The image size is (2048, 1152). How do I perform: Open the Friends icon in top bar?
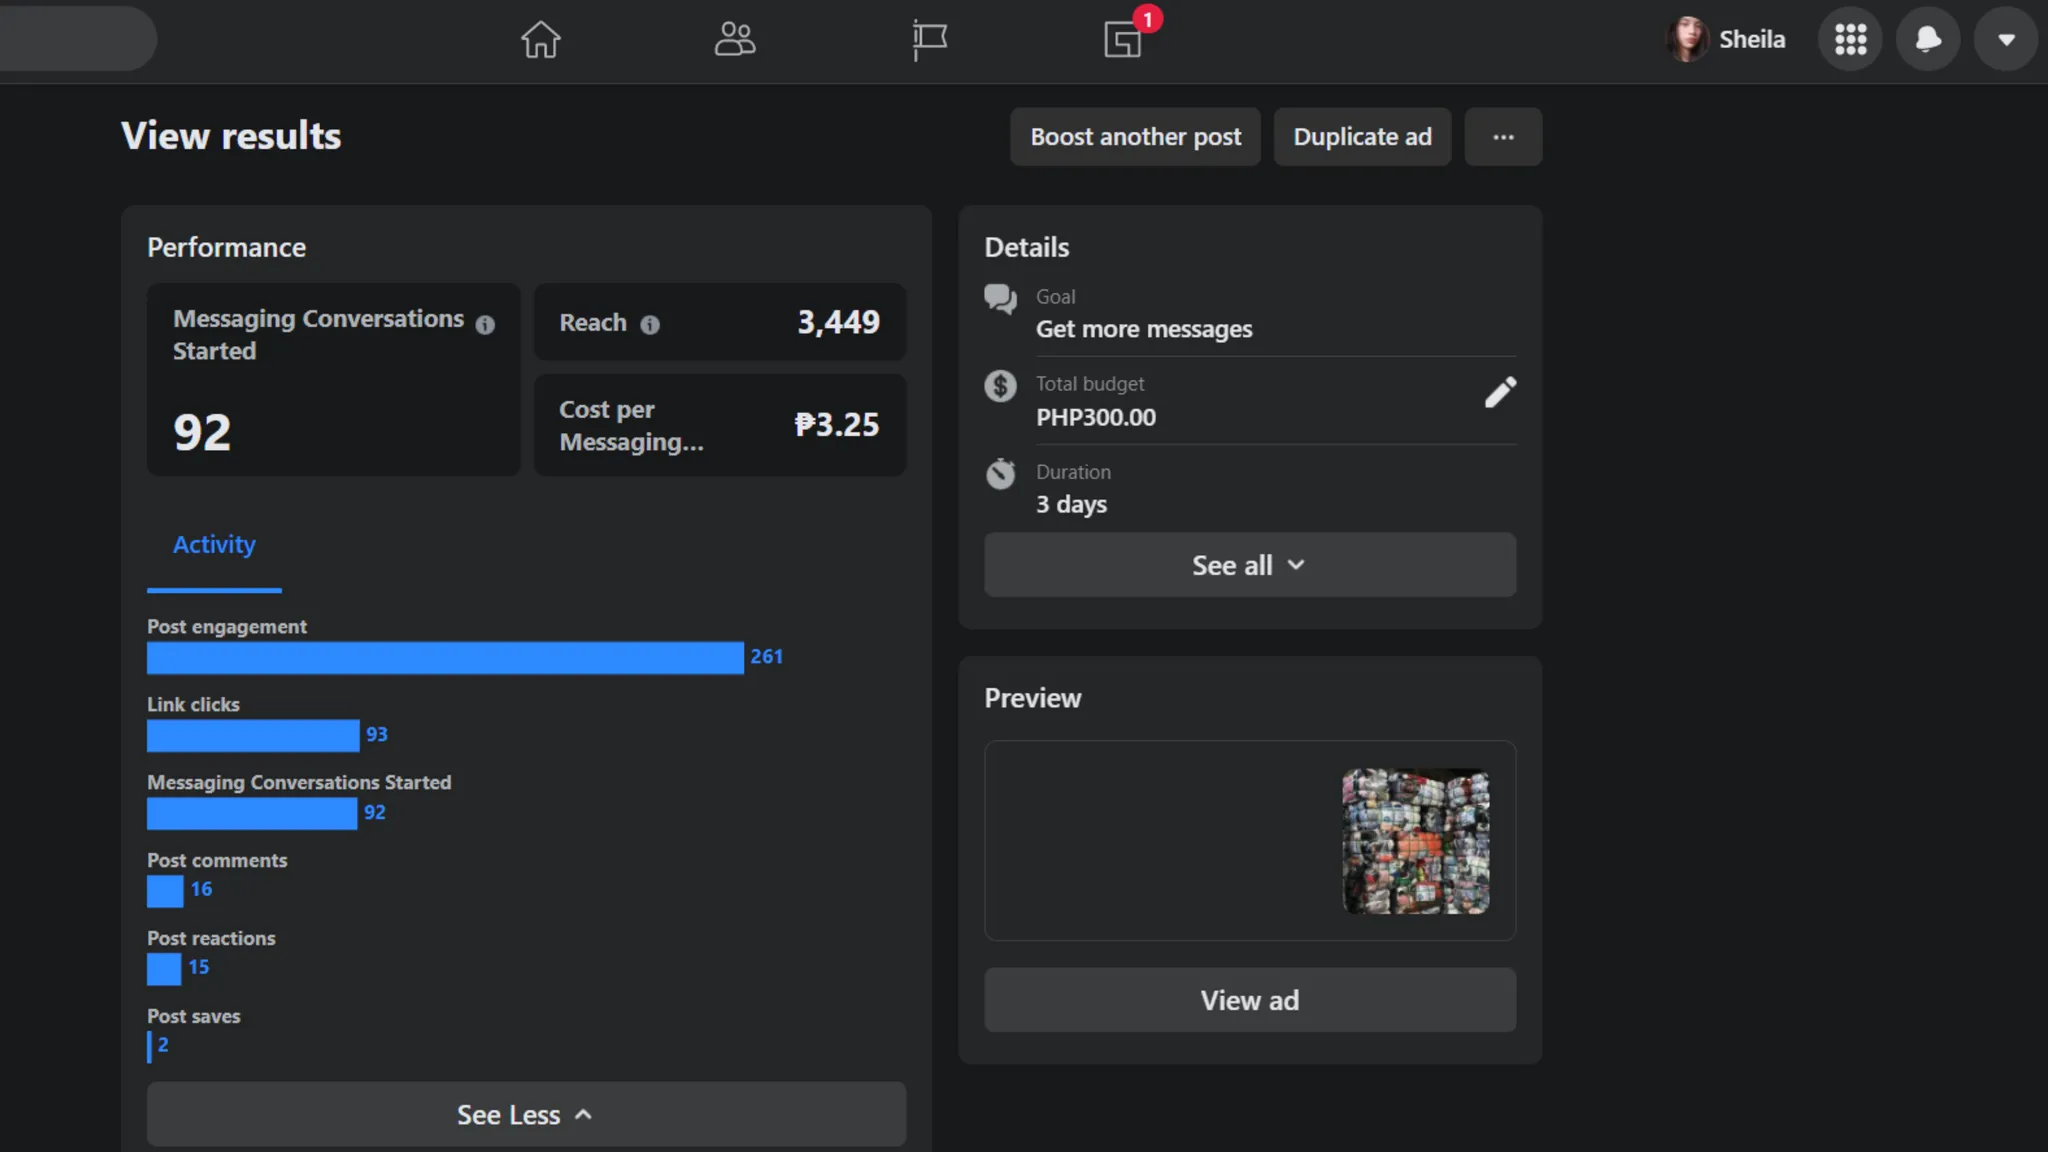[734, 40]
